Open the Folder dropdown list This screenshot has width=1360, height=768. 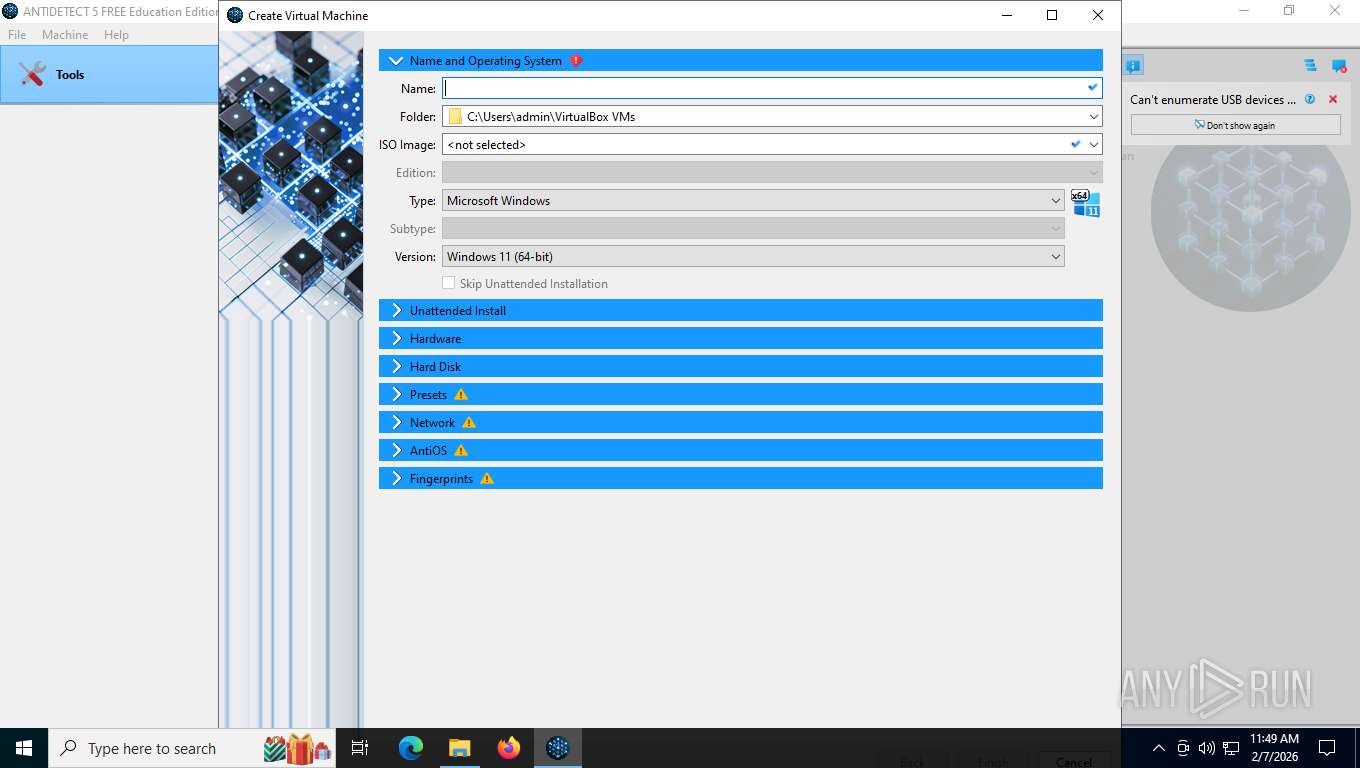click(x=1093, y=116)
